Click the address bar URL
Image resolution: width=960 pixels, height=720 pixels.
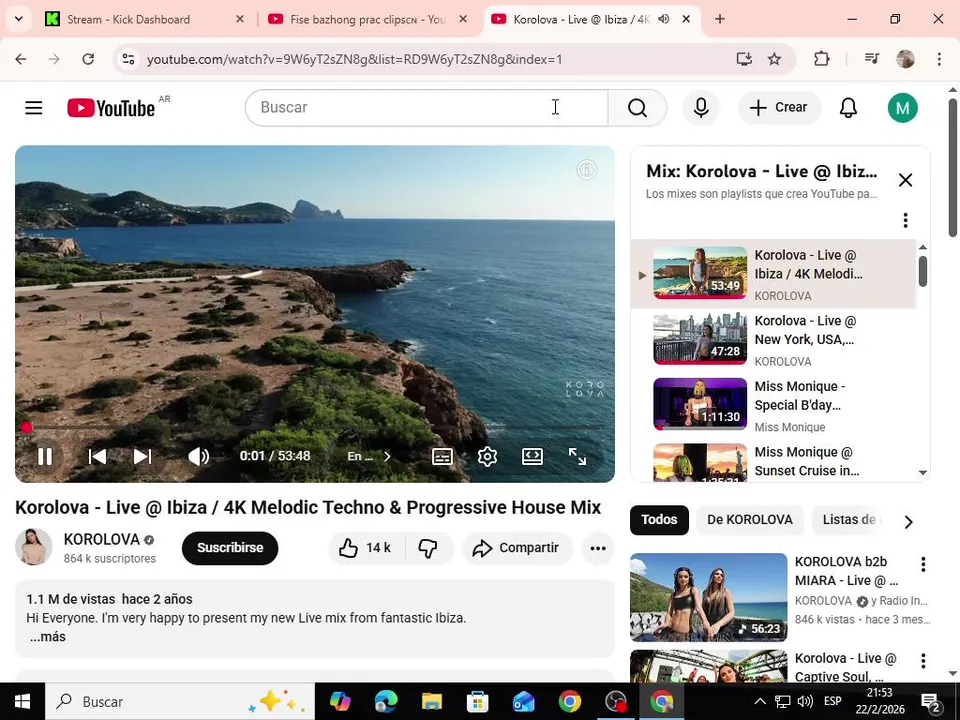354,59
